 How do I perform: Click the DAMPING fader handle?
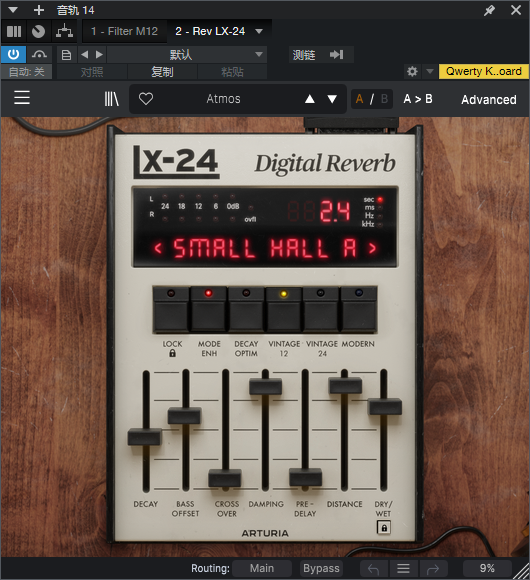pos(265,387)
